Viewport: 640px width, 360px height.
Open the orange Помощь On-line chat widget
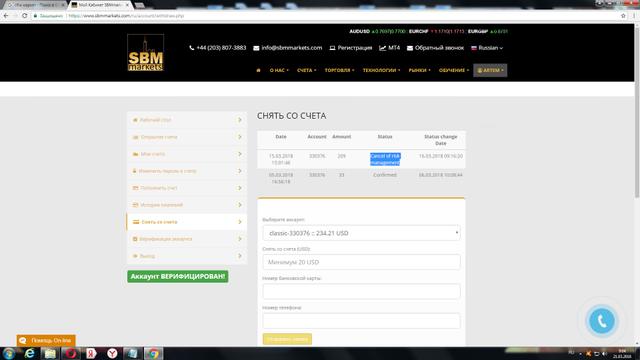click(46, 340)
